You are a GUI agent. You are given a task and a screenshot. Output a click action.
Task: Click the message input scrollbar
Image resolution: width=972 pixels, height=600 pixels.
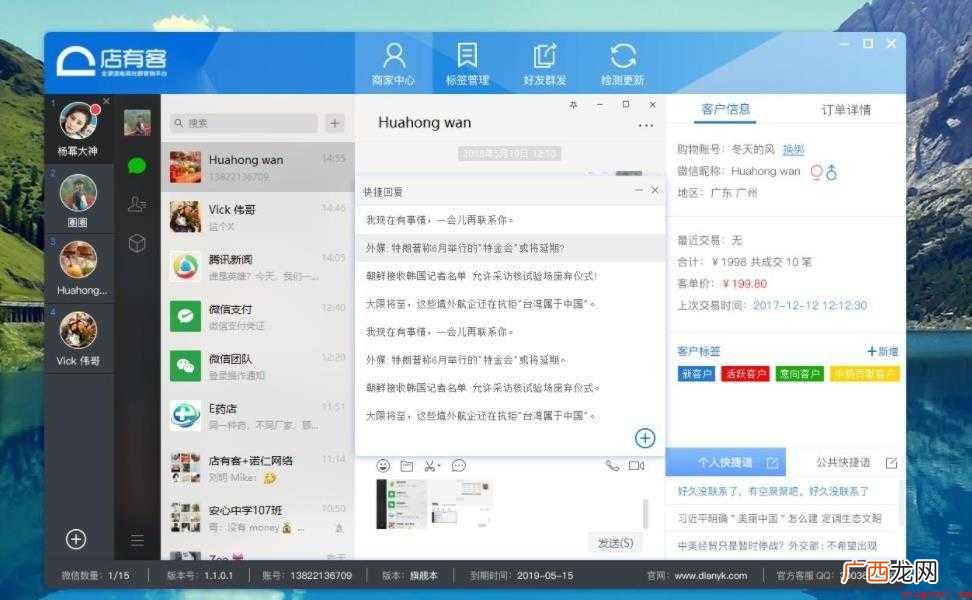click(x=645, y=513)
